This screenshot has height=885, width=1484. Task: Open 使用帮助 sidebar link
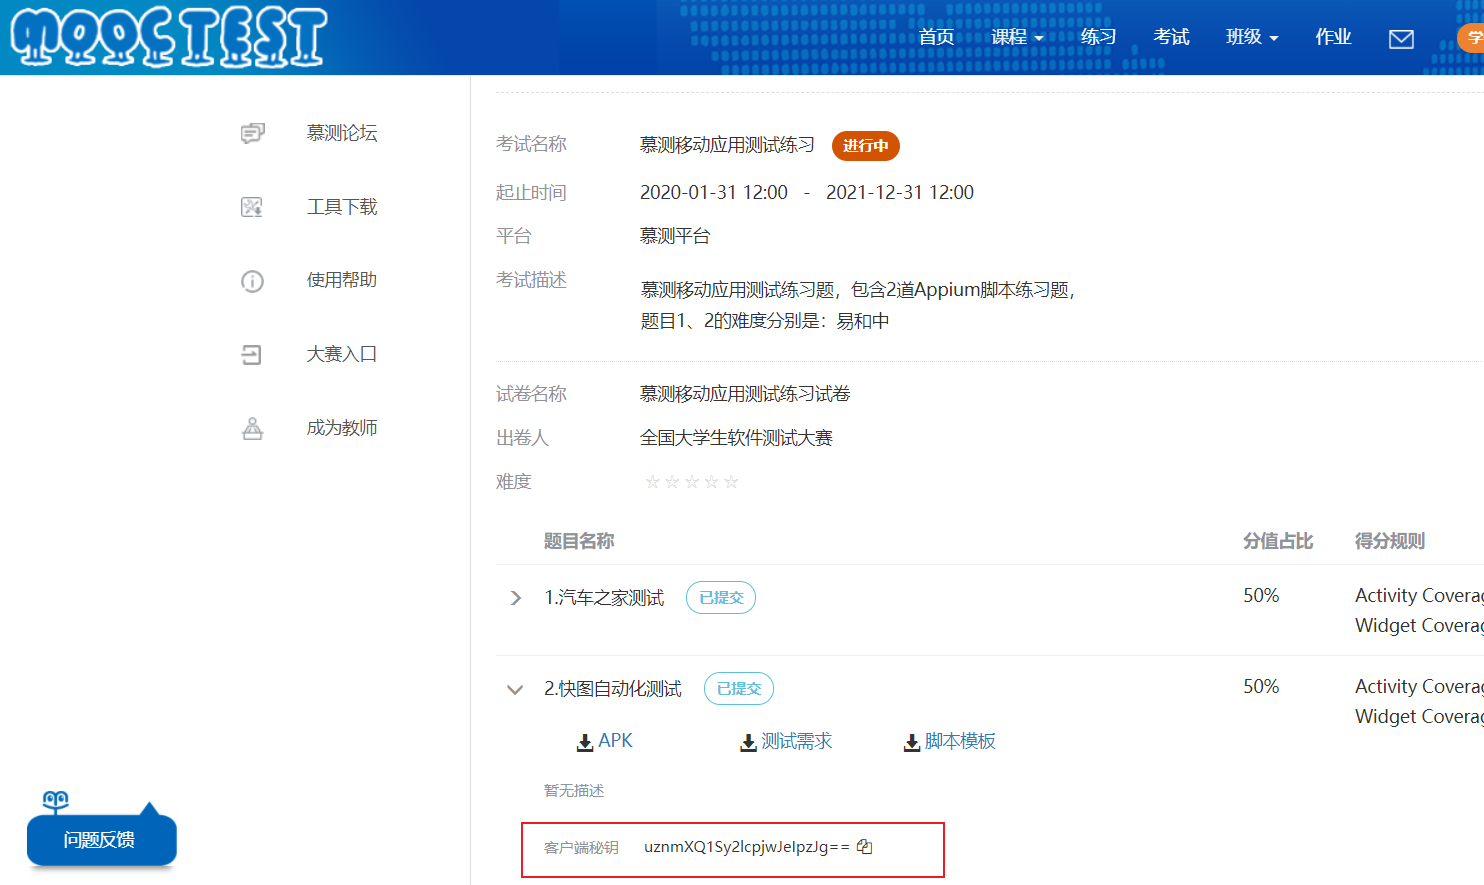342,280
